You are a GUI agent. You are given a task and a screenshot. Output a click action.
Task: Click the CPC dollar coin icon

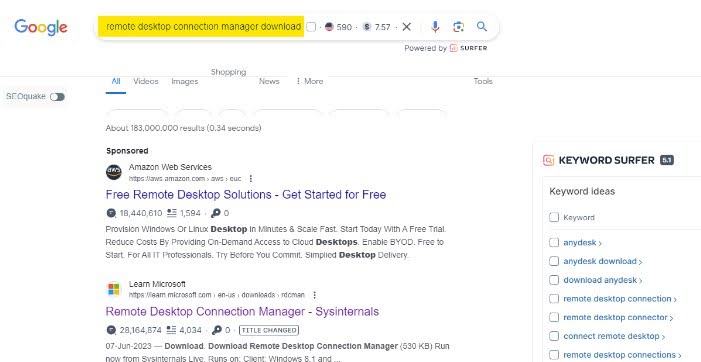pyautogui.click(x=367, y=27)
